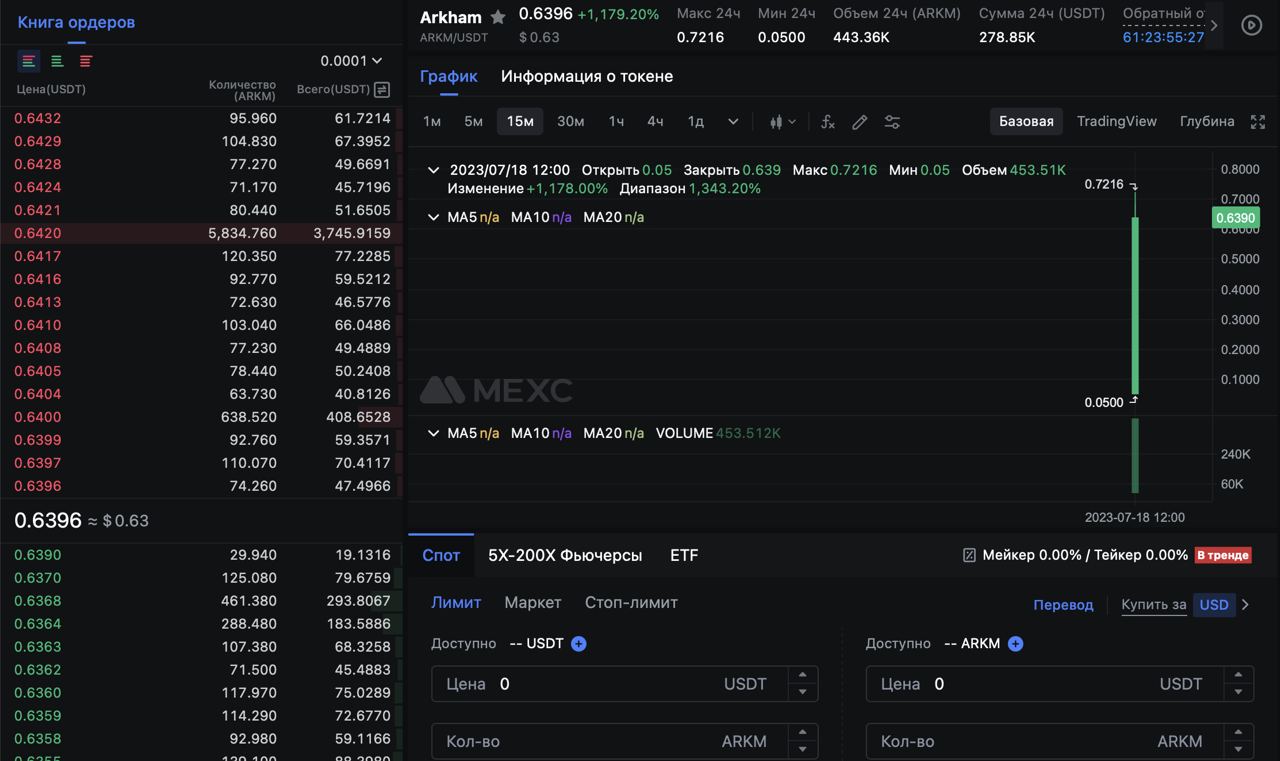The image size is (1280, 761).
Task: Click bid price 0.6390 row
Action: (201, 555)
